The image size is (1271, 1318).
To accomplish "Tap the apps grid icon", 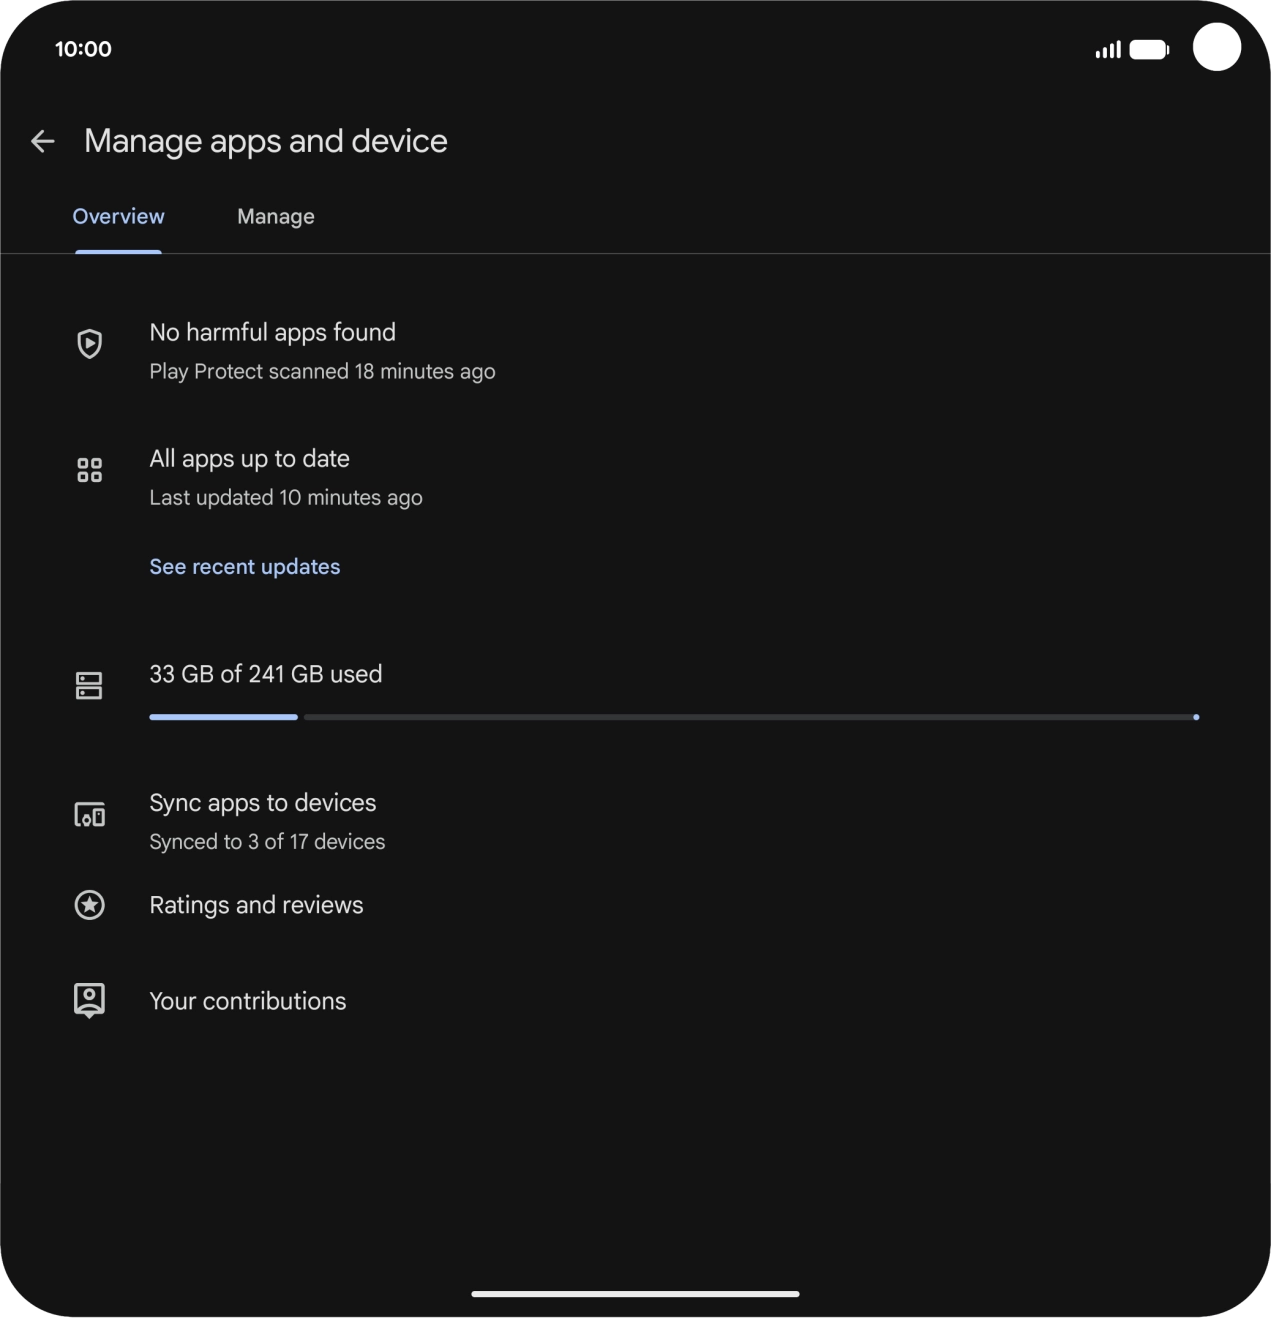I will (x=90, y=470).
